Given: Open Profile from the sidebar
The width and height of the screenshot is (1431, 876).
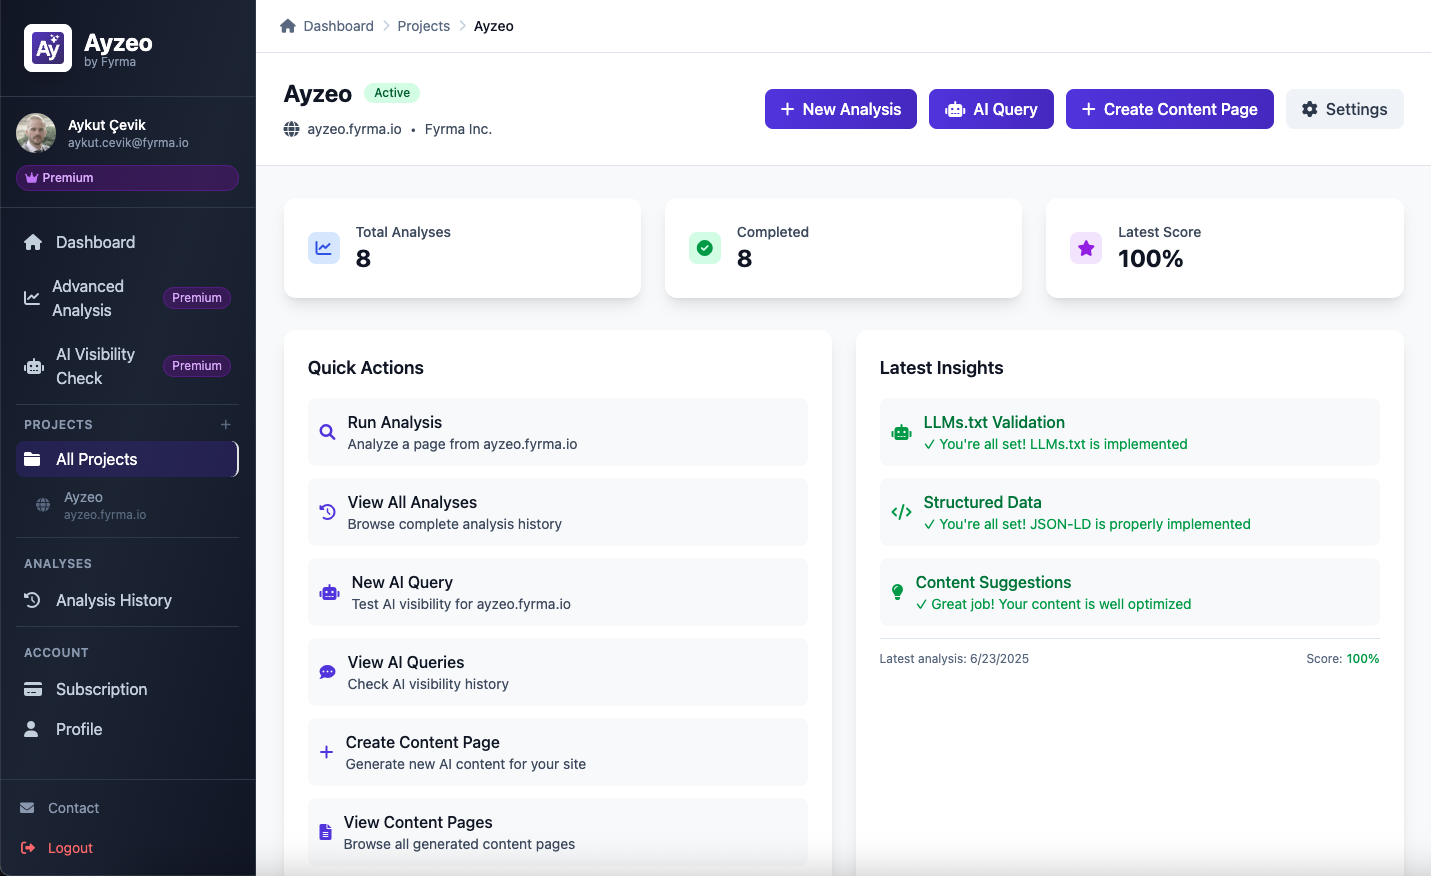Looking at the screenshot, I should [x=127, y=729].
